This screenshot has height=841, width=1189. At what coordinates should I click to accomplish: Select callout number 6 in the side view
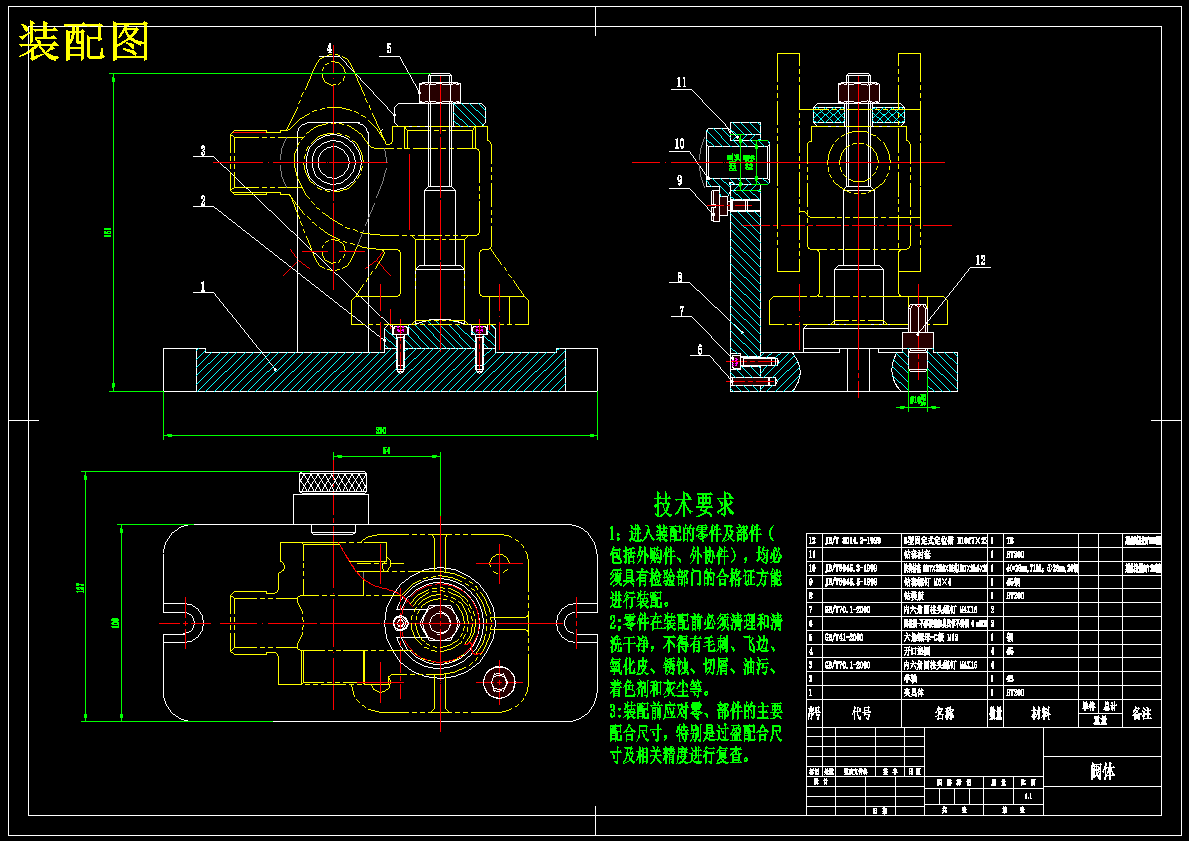(x=700, y=350)
